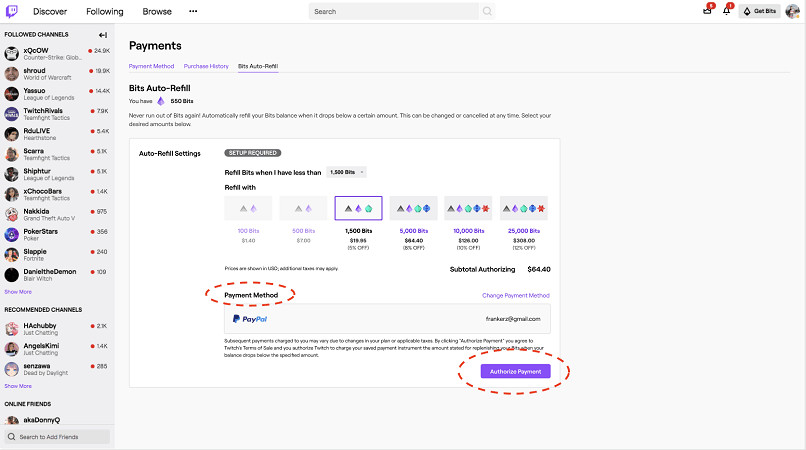Open DanieltheDemon channel avatar
Image resolution: width=806 pixels, height=450 pixels.
click(x=11, y=275)
